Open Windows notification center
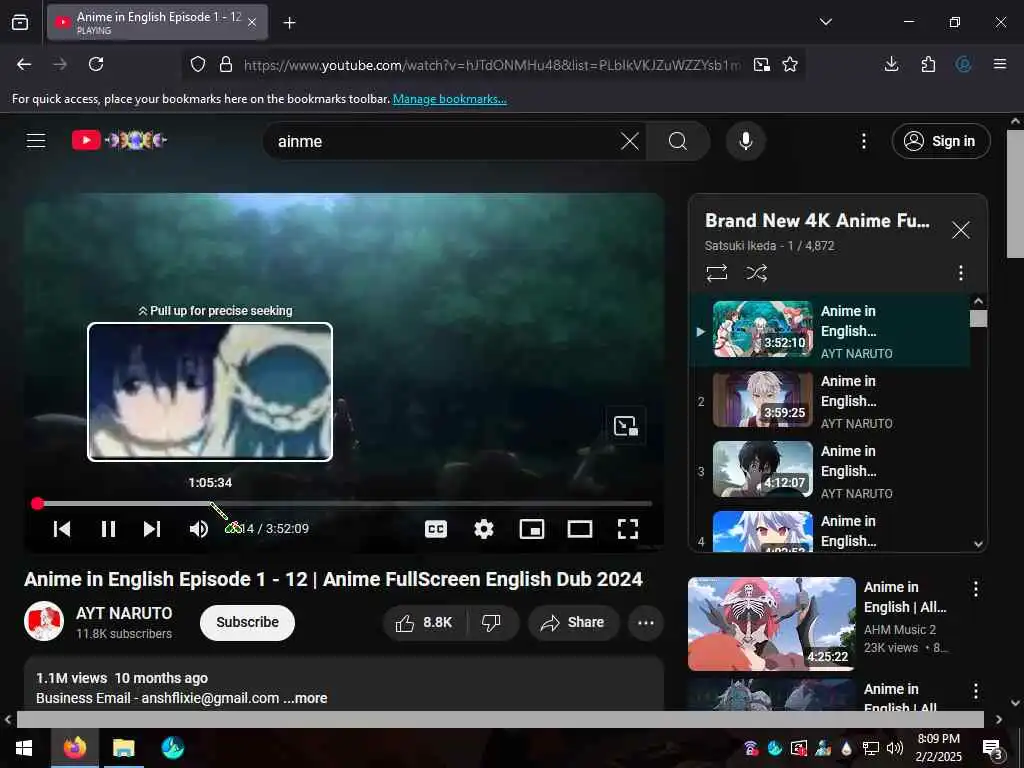Viewport: 1024px width, 768px height. [x=992, y=749]
